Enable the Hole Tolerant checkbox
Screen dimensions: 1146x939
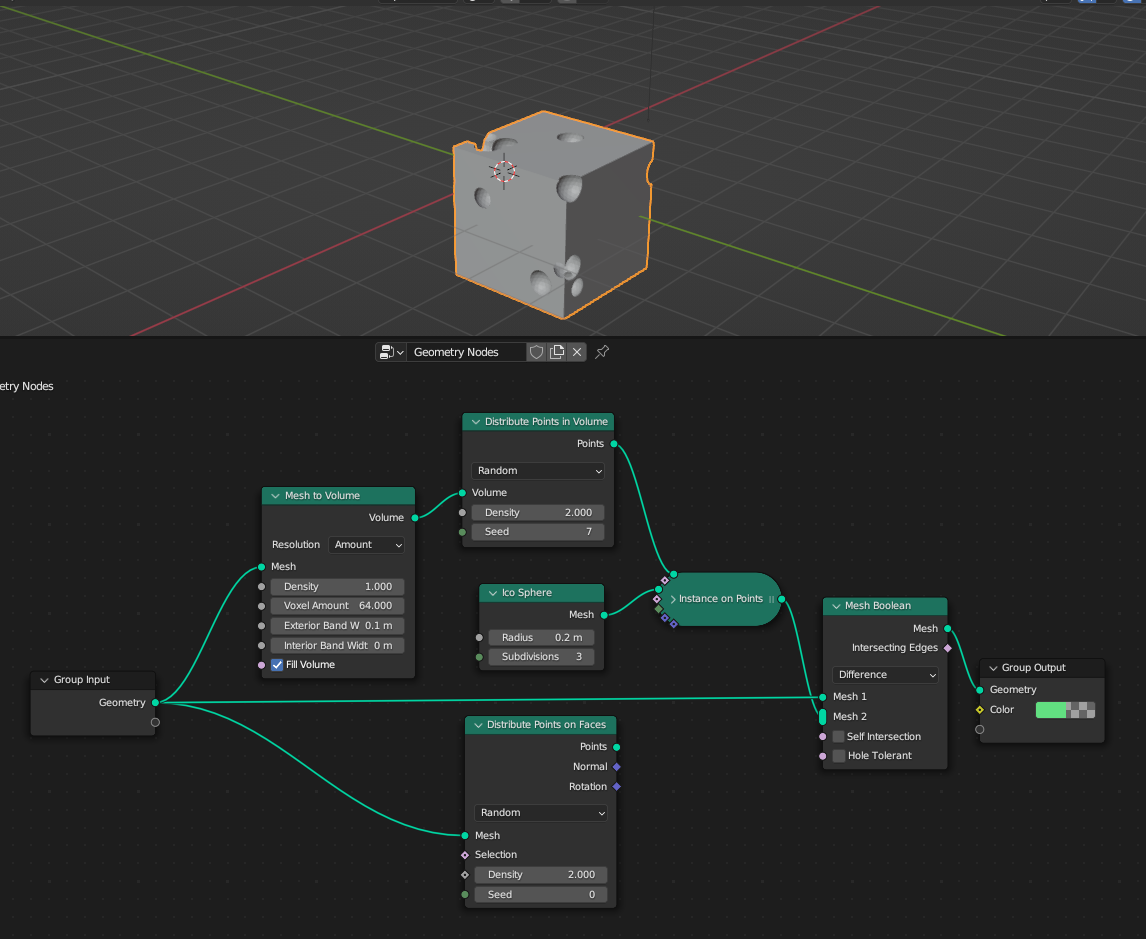pos(839,756)
